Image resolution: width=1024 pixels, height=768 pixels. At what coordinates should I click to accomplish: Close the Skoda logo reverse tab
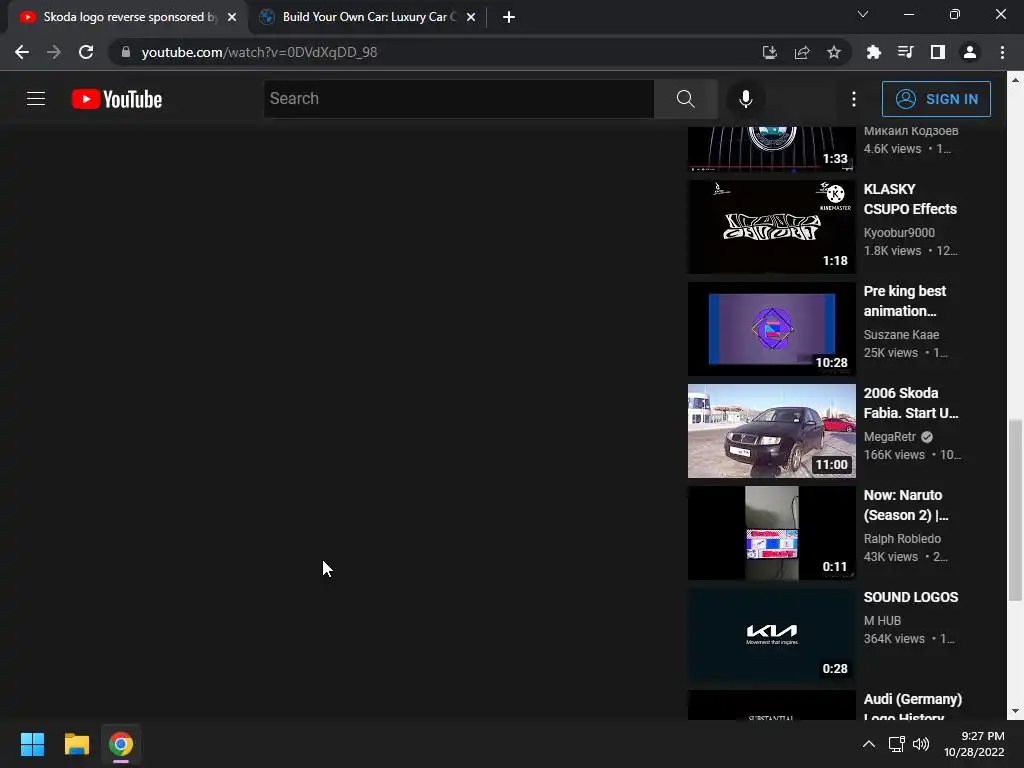[232, 17]
